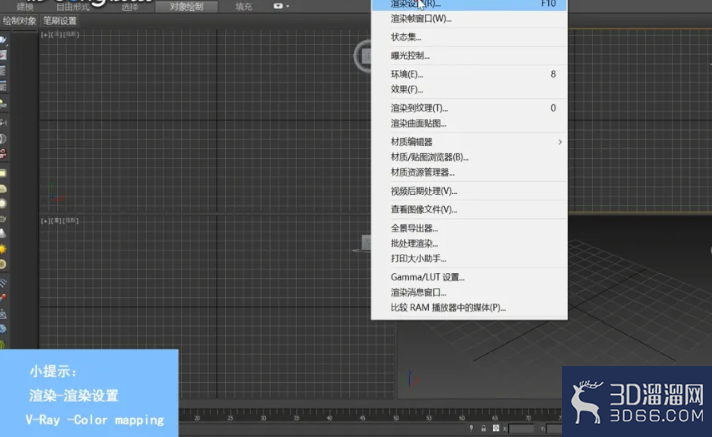This screenshot has width=712, height=437.
Task: Jump to frame 60 on the timeline
Action: [462, 417]
